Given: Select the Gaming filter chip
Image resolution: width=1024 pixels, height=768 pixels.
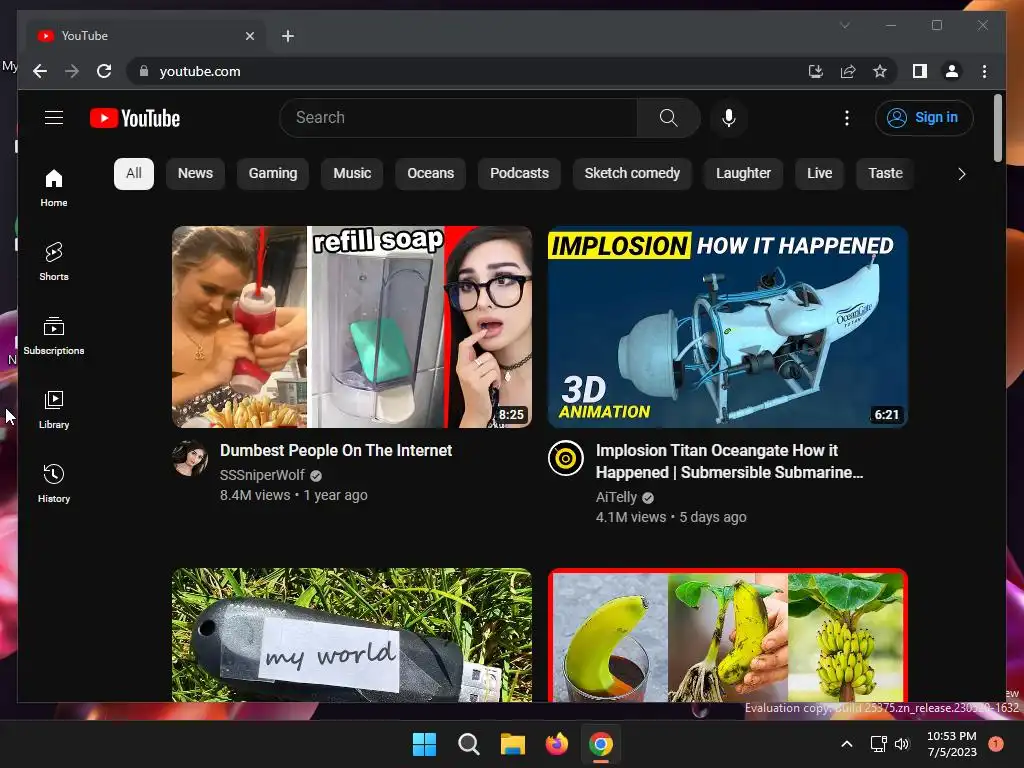Looking at the screenshot, I should (x=273, y=174).
